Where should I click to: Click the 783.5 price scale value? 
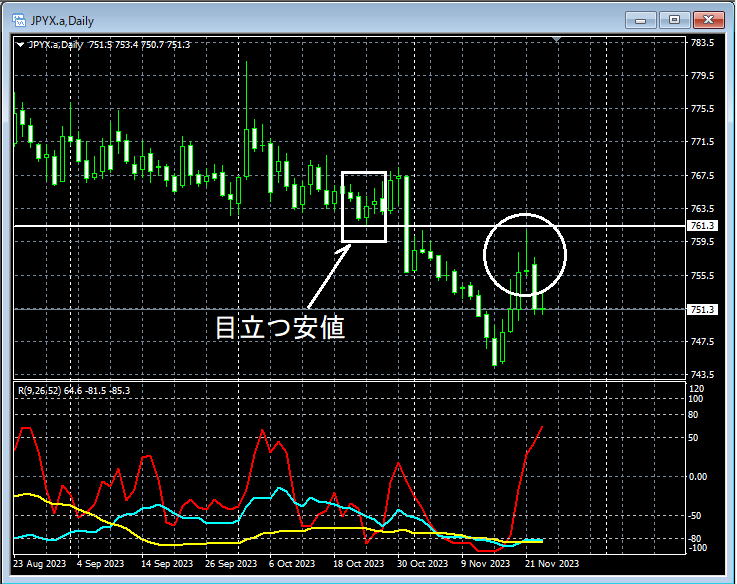(702, 43)
